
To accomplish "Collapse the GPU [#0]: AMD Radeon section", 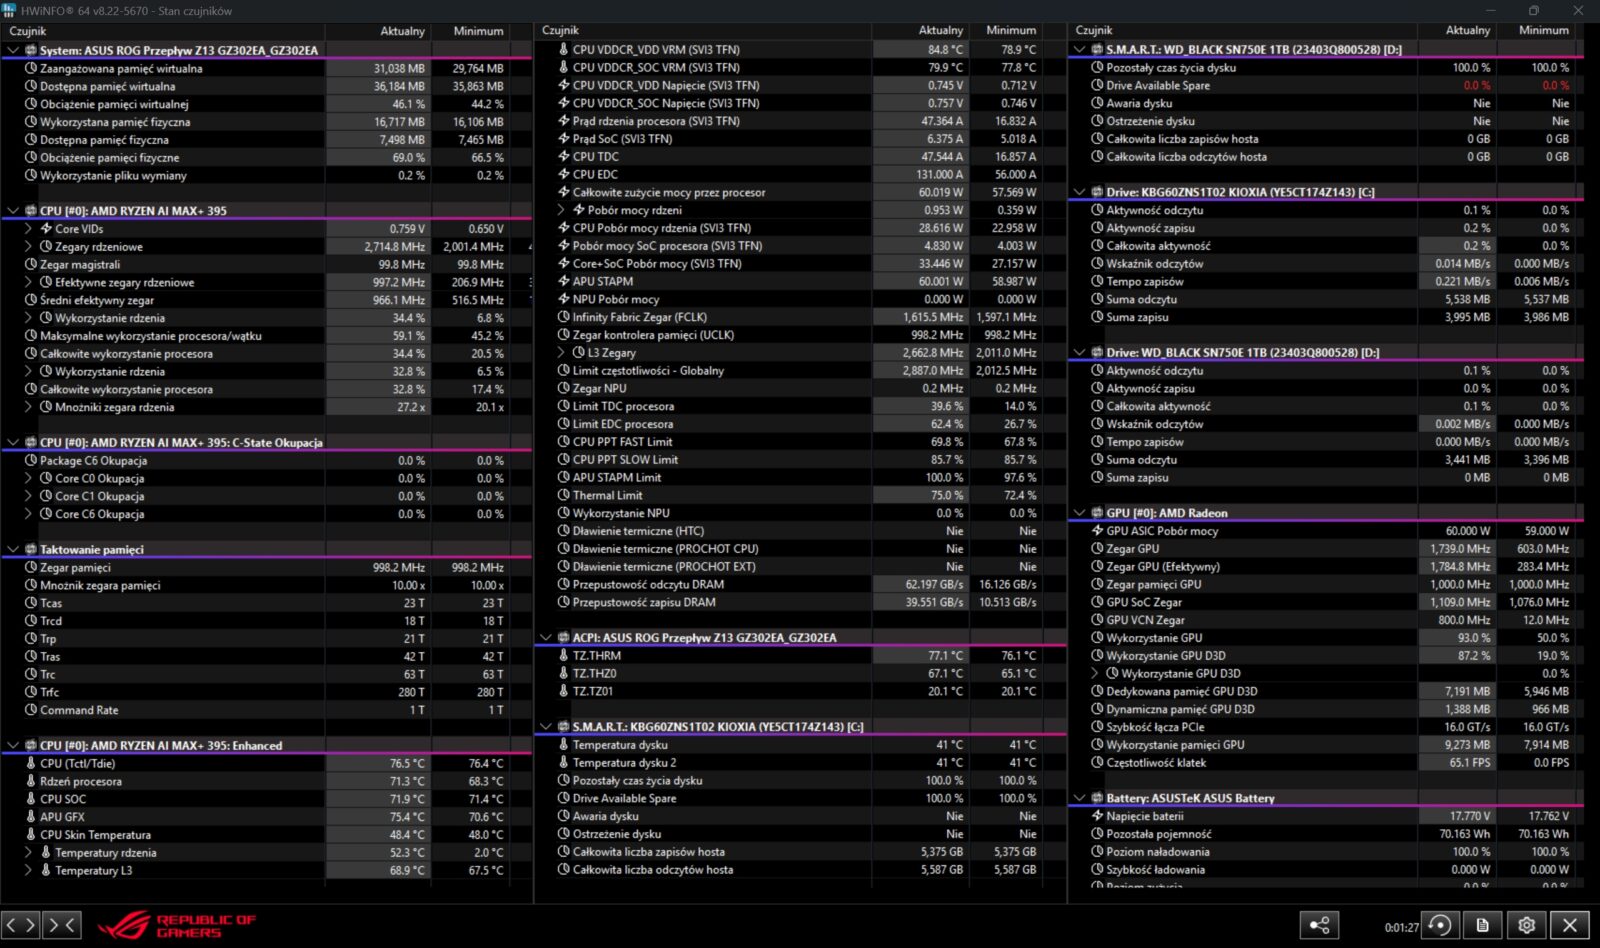I will [x=1079, y=513].
